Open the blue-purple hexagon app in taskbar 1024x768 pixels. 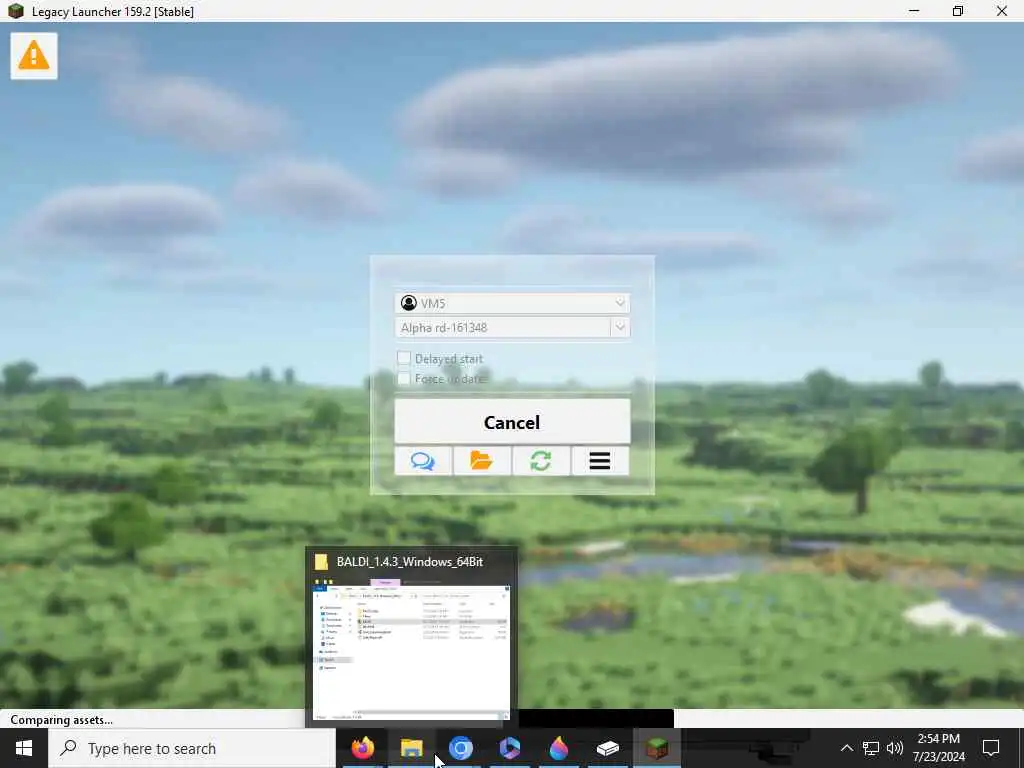pyautogui.click(x=509, y=748)
